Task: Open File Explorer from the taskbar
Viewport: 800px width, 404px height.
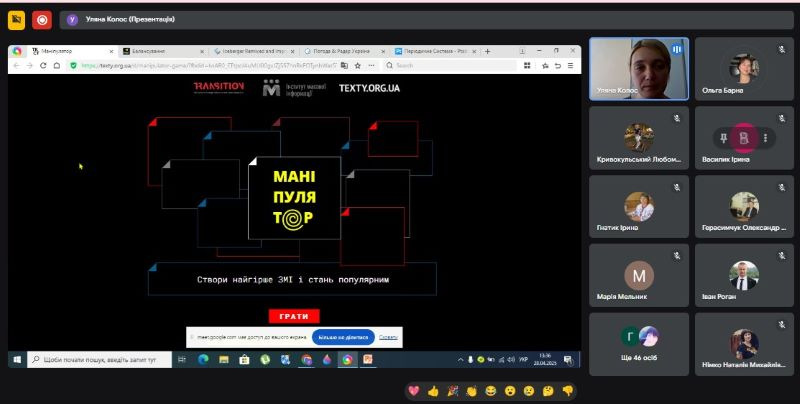Action: click(x=223, y=360)
